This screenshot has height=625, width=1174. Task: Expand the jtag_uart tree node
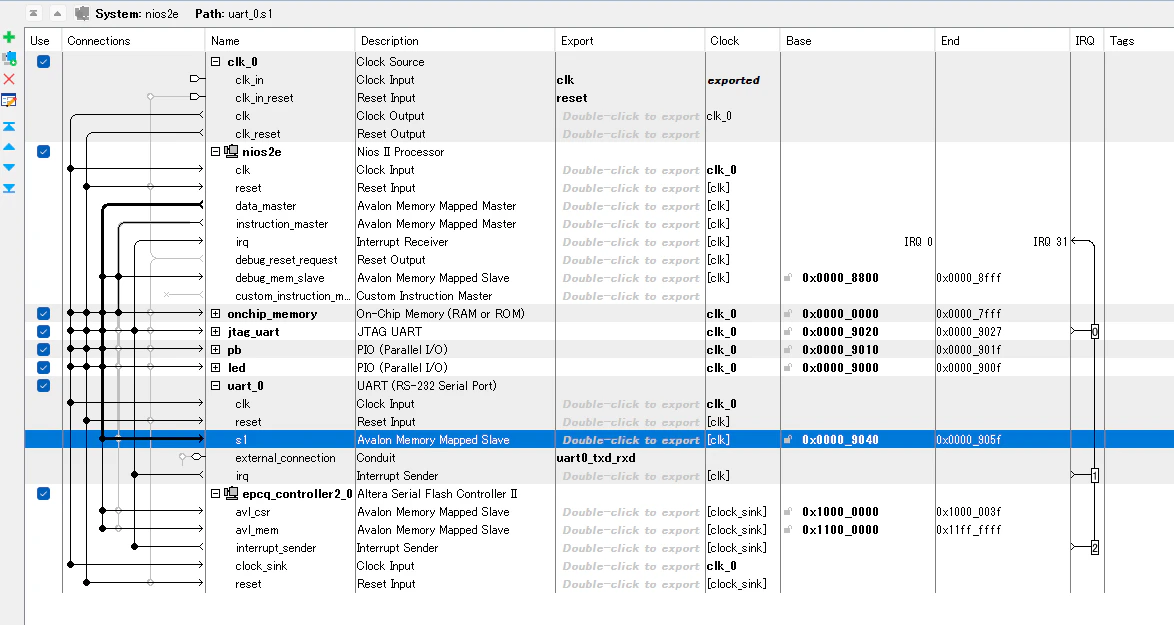pyautogui.click(x=216, y=332)
